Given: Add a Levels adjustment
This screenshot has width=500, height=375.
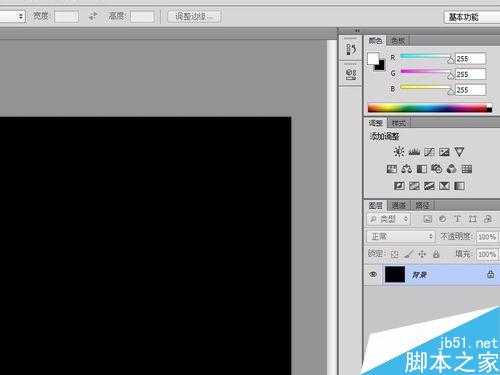Looking at the screenshot, I should click(414, 152).
